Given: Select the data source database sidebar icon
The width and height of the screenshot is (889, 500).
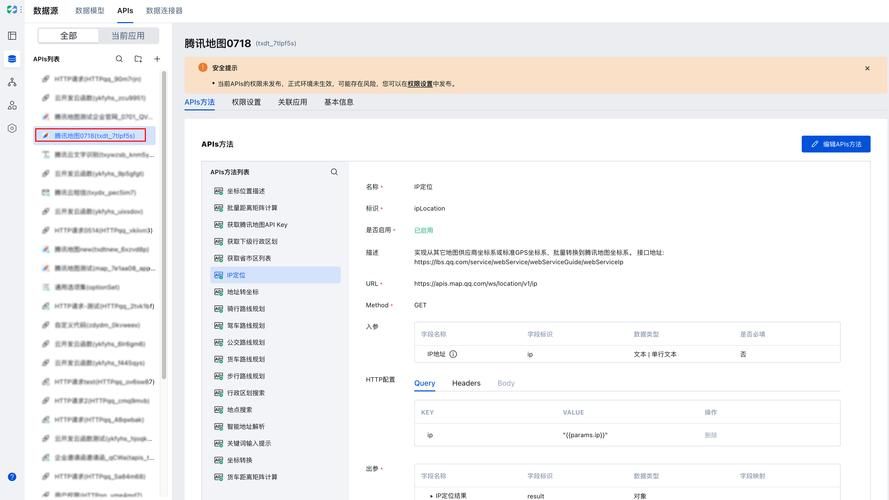Looking at the screenshot, I should [x=12, y=59].
